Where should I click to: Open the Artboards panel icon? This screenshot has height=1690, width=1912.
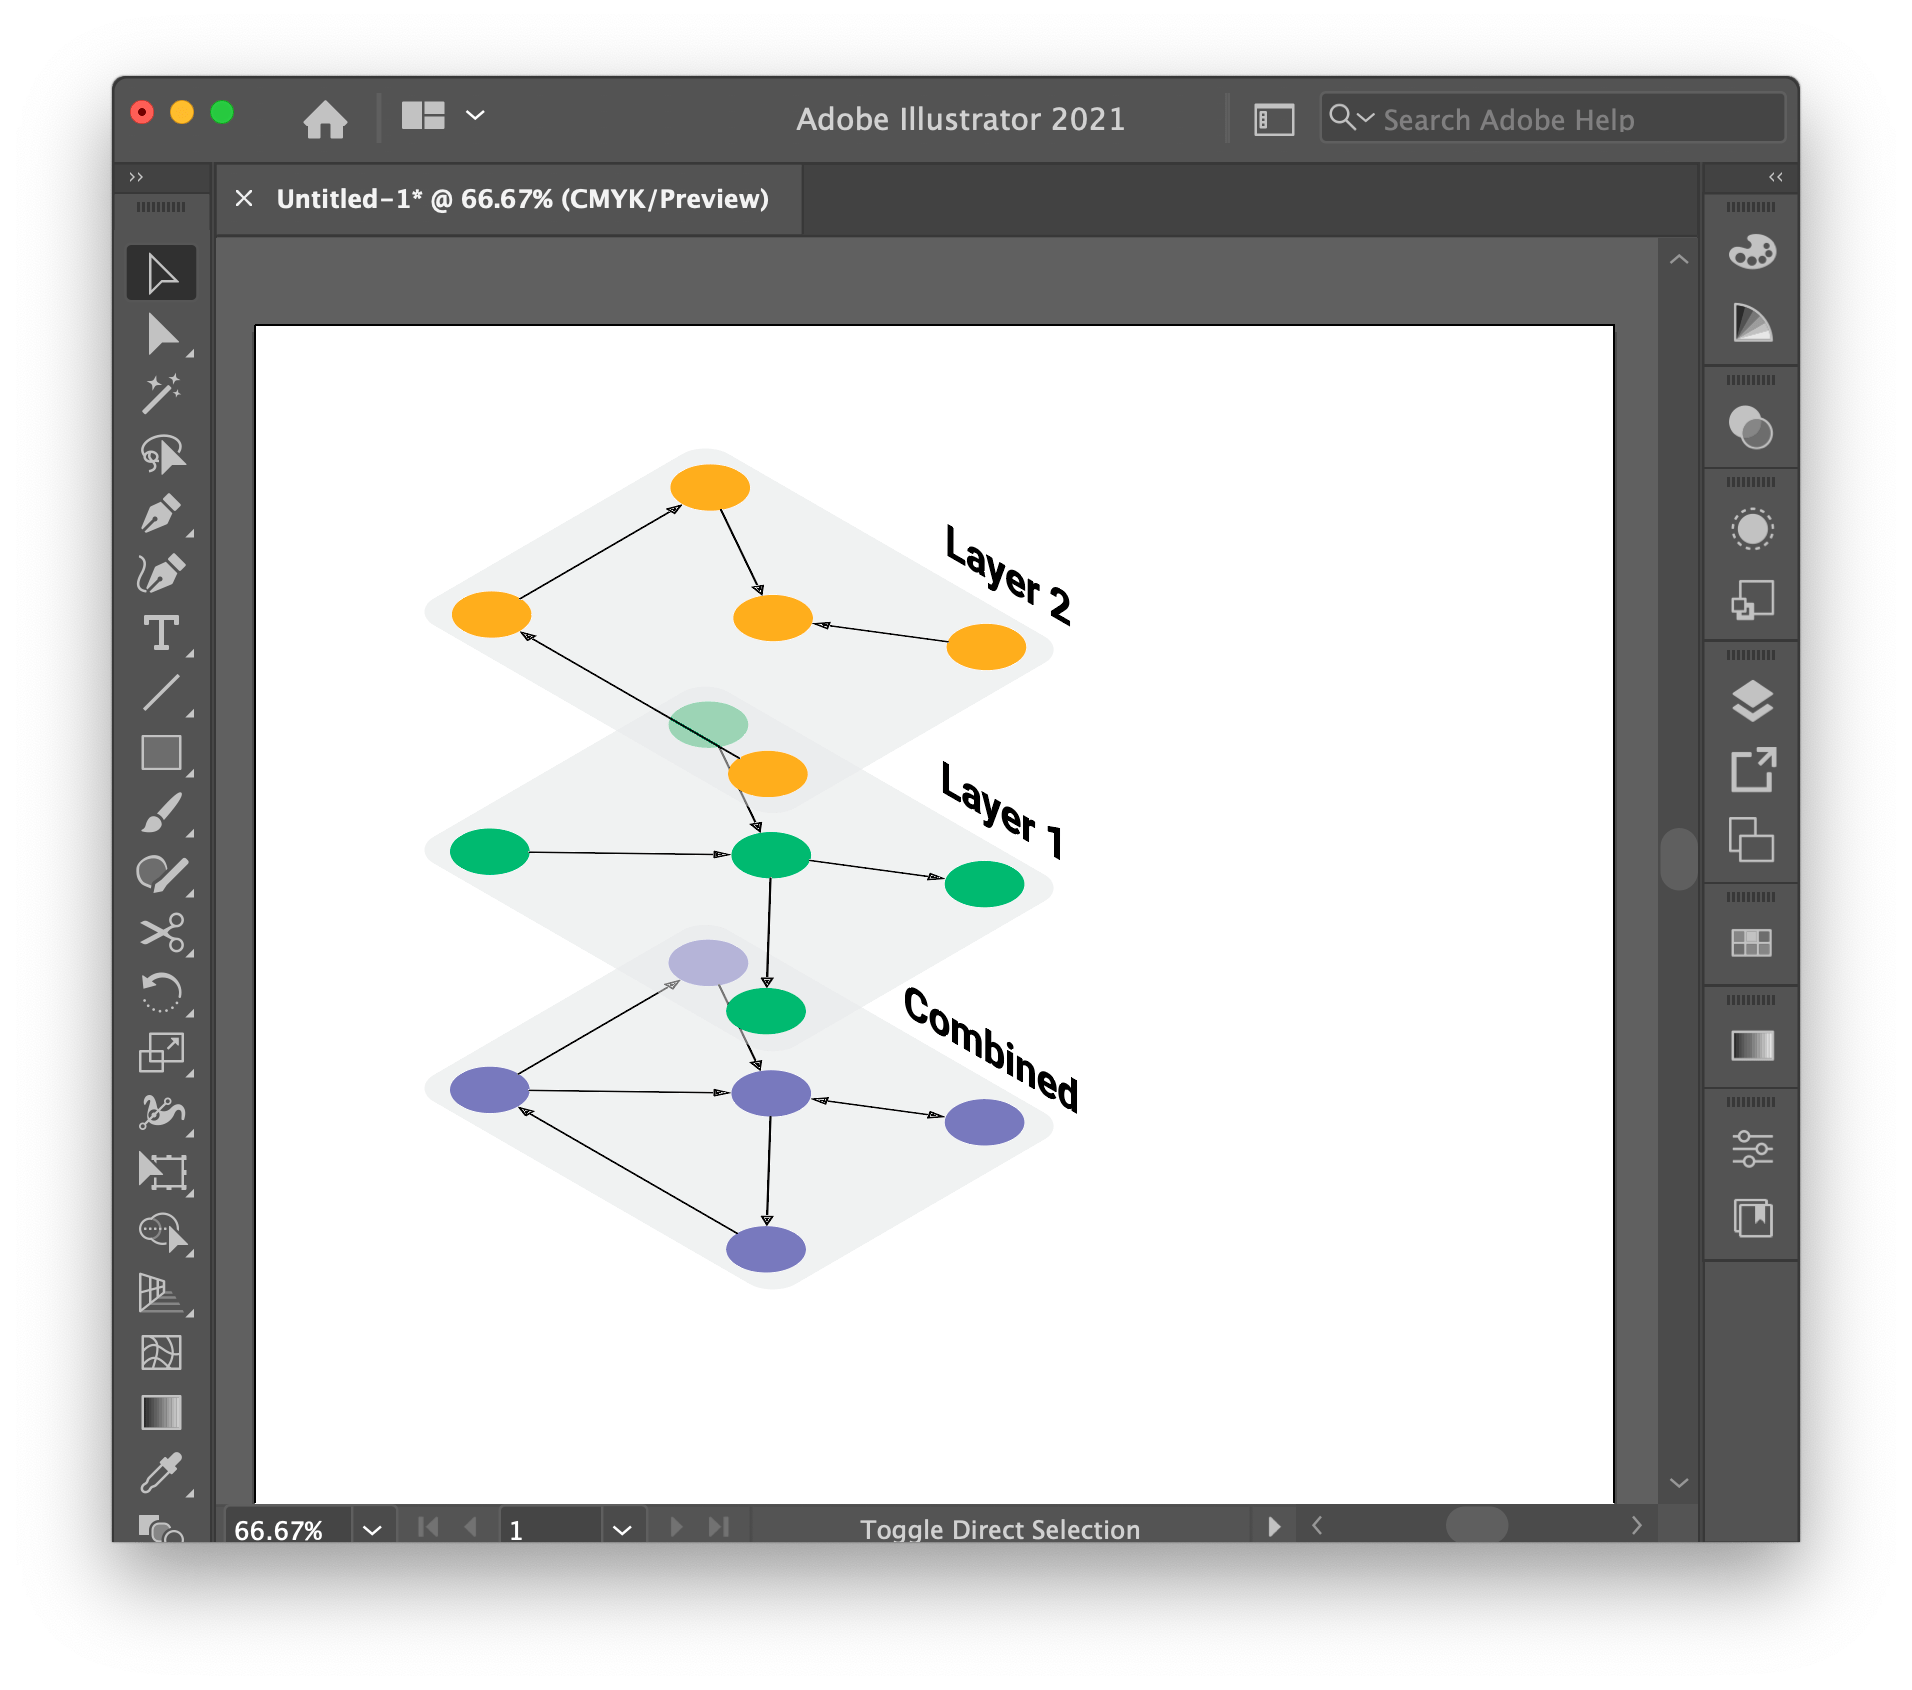(x=1752, y=840)
